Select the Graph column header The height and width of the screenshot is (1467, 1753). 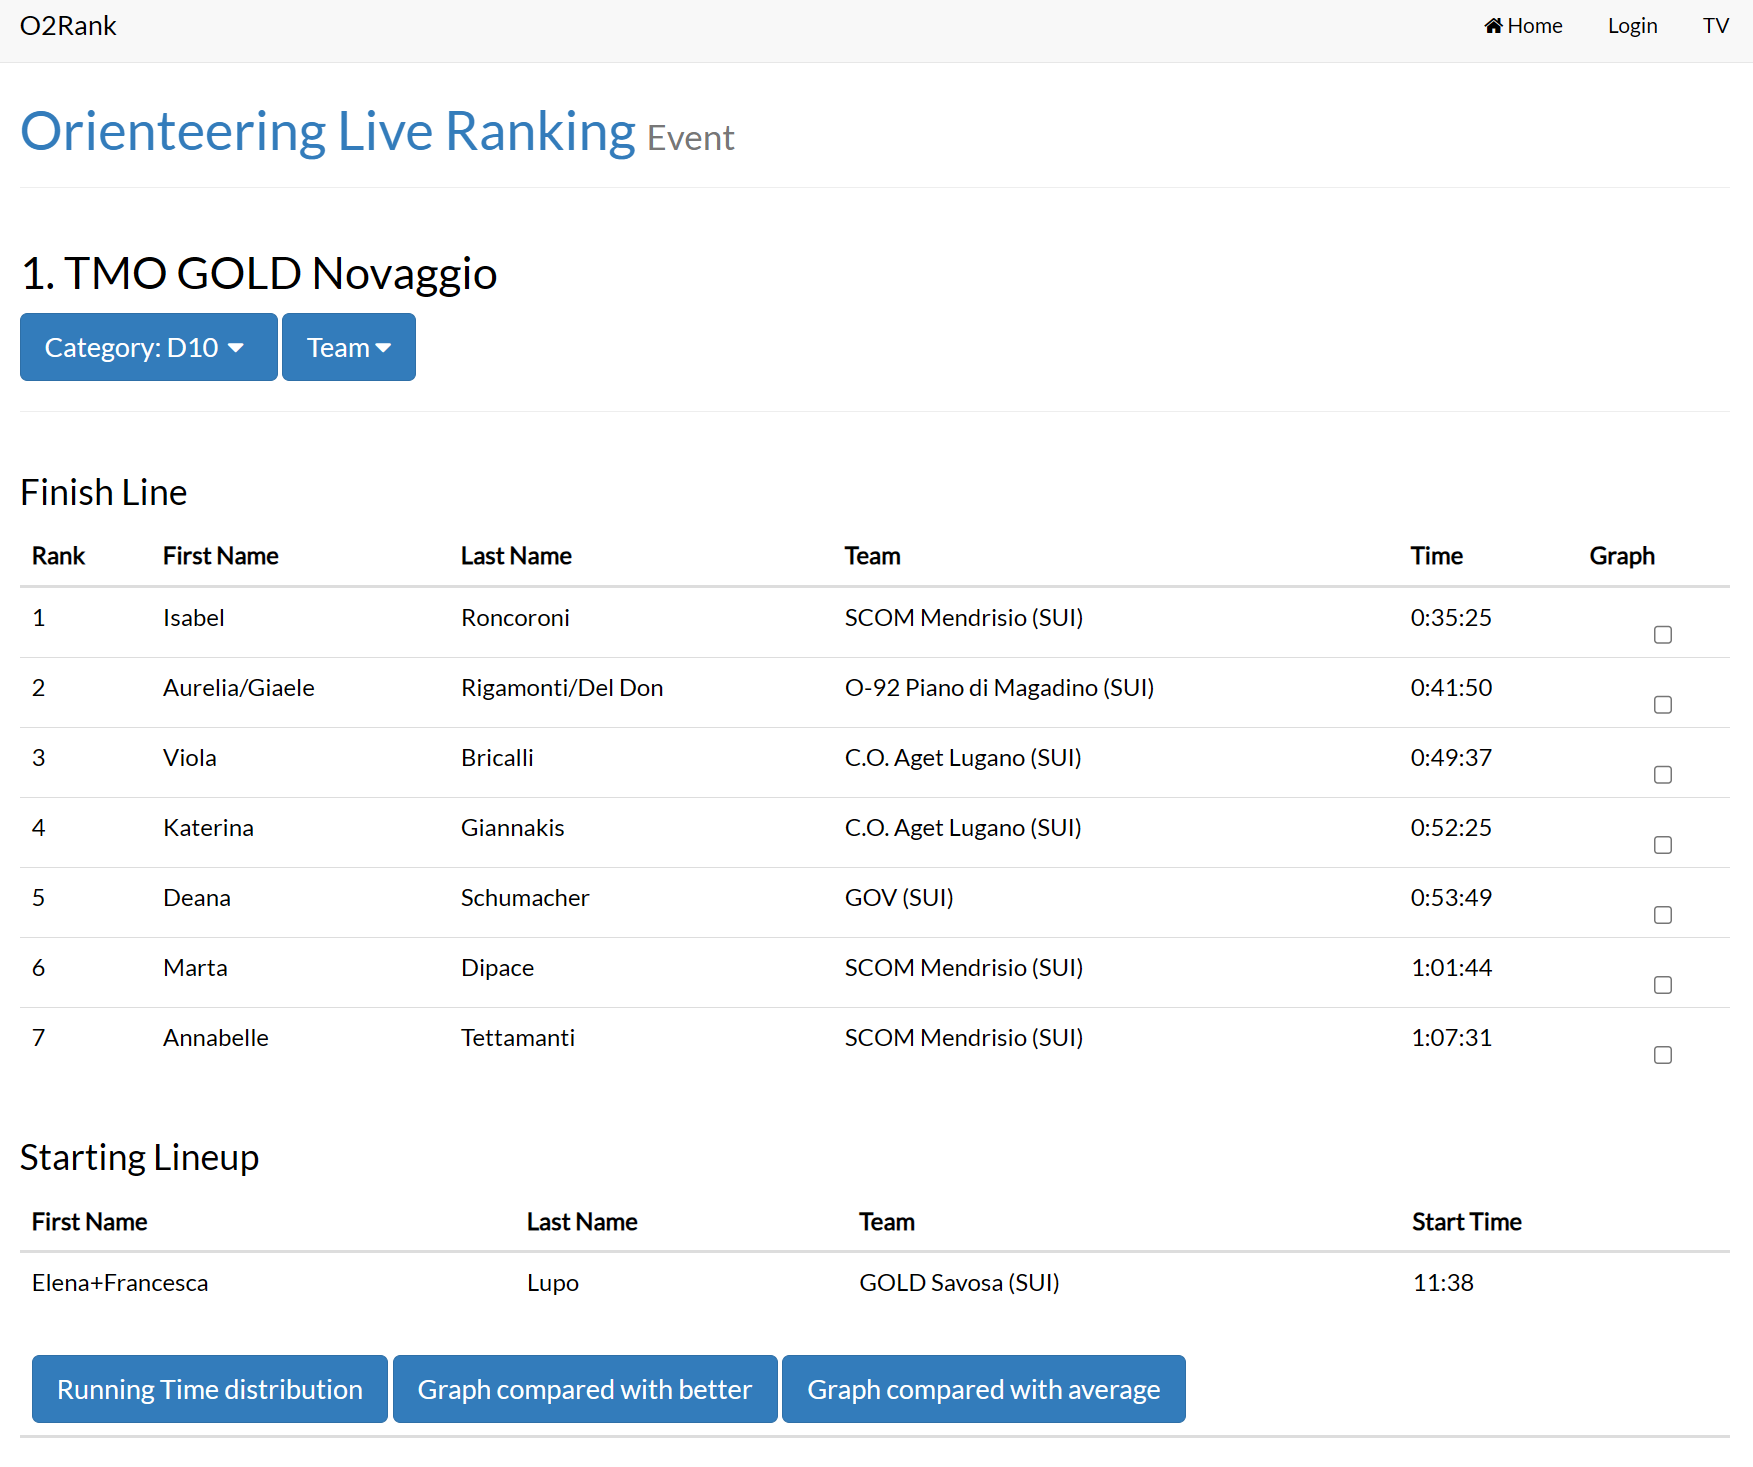point(1622,556)
